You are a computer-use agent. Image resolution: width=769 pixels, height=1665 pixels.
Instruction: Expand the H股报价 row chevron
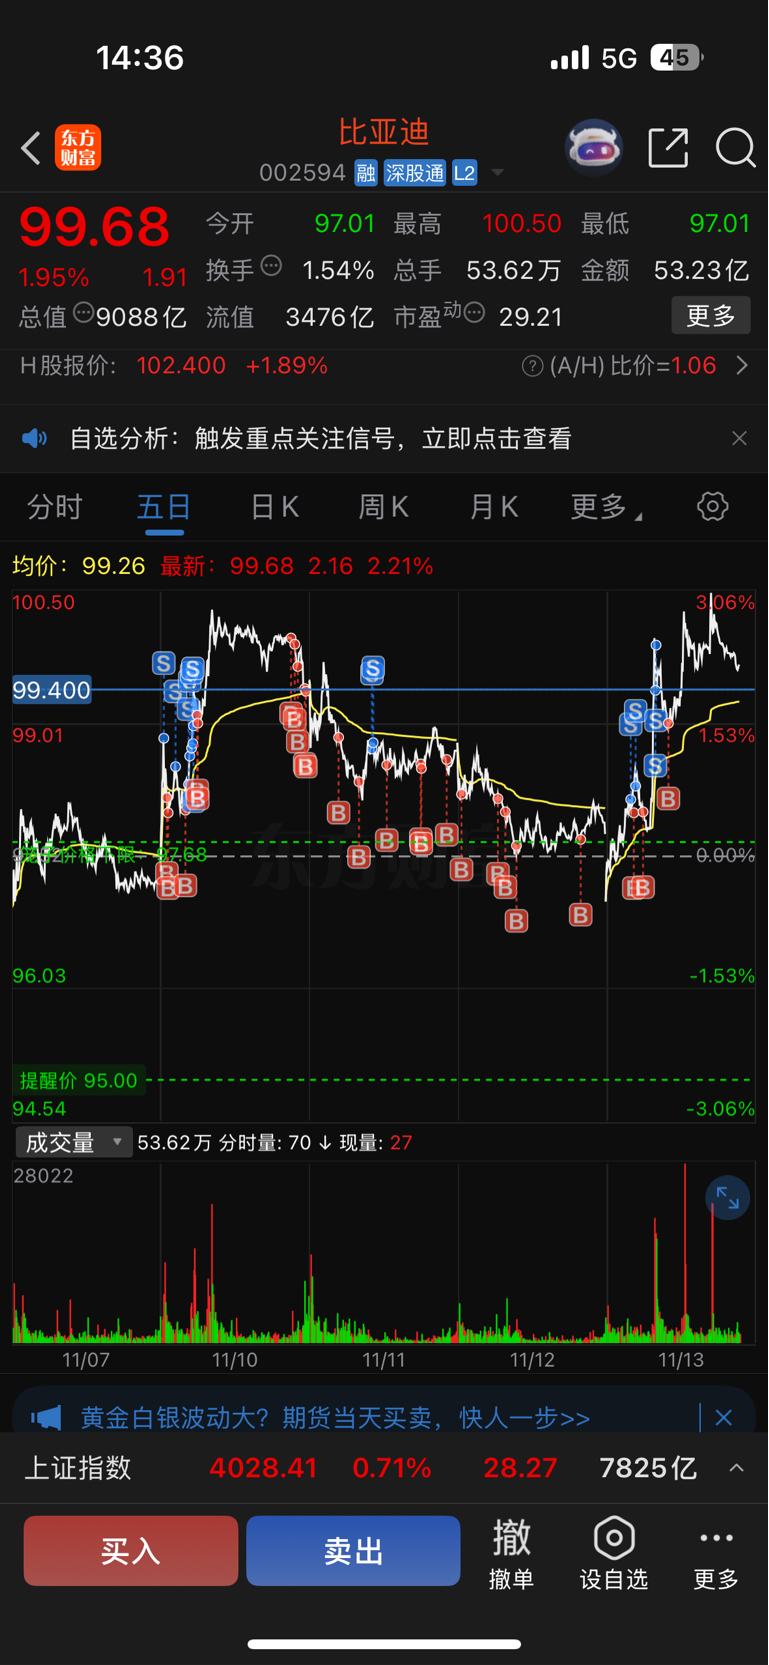point(742,365)
